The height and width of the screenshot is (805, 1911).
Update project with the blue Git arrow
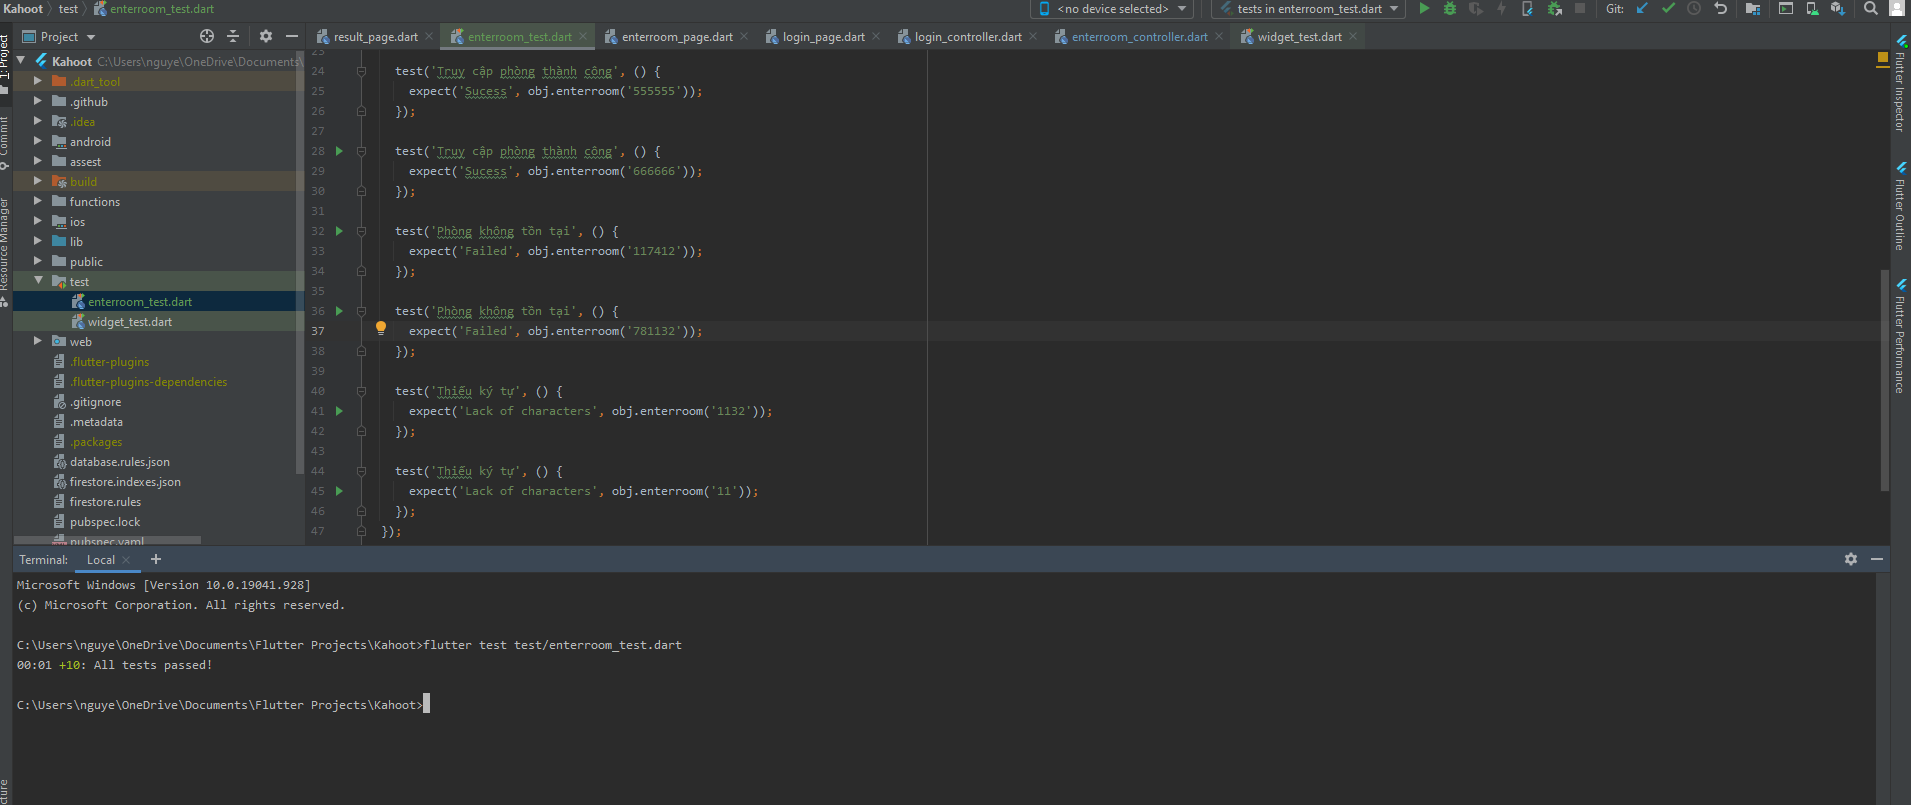pos(1642,9)
